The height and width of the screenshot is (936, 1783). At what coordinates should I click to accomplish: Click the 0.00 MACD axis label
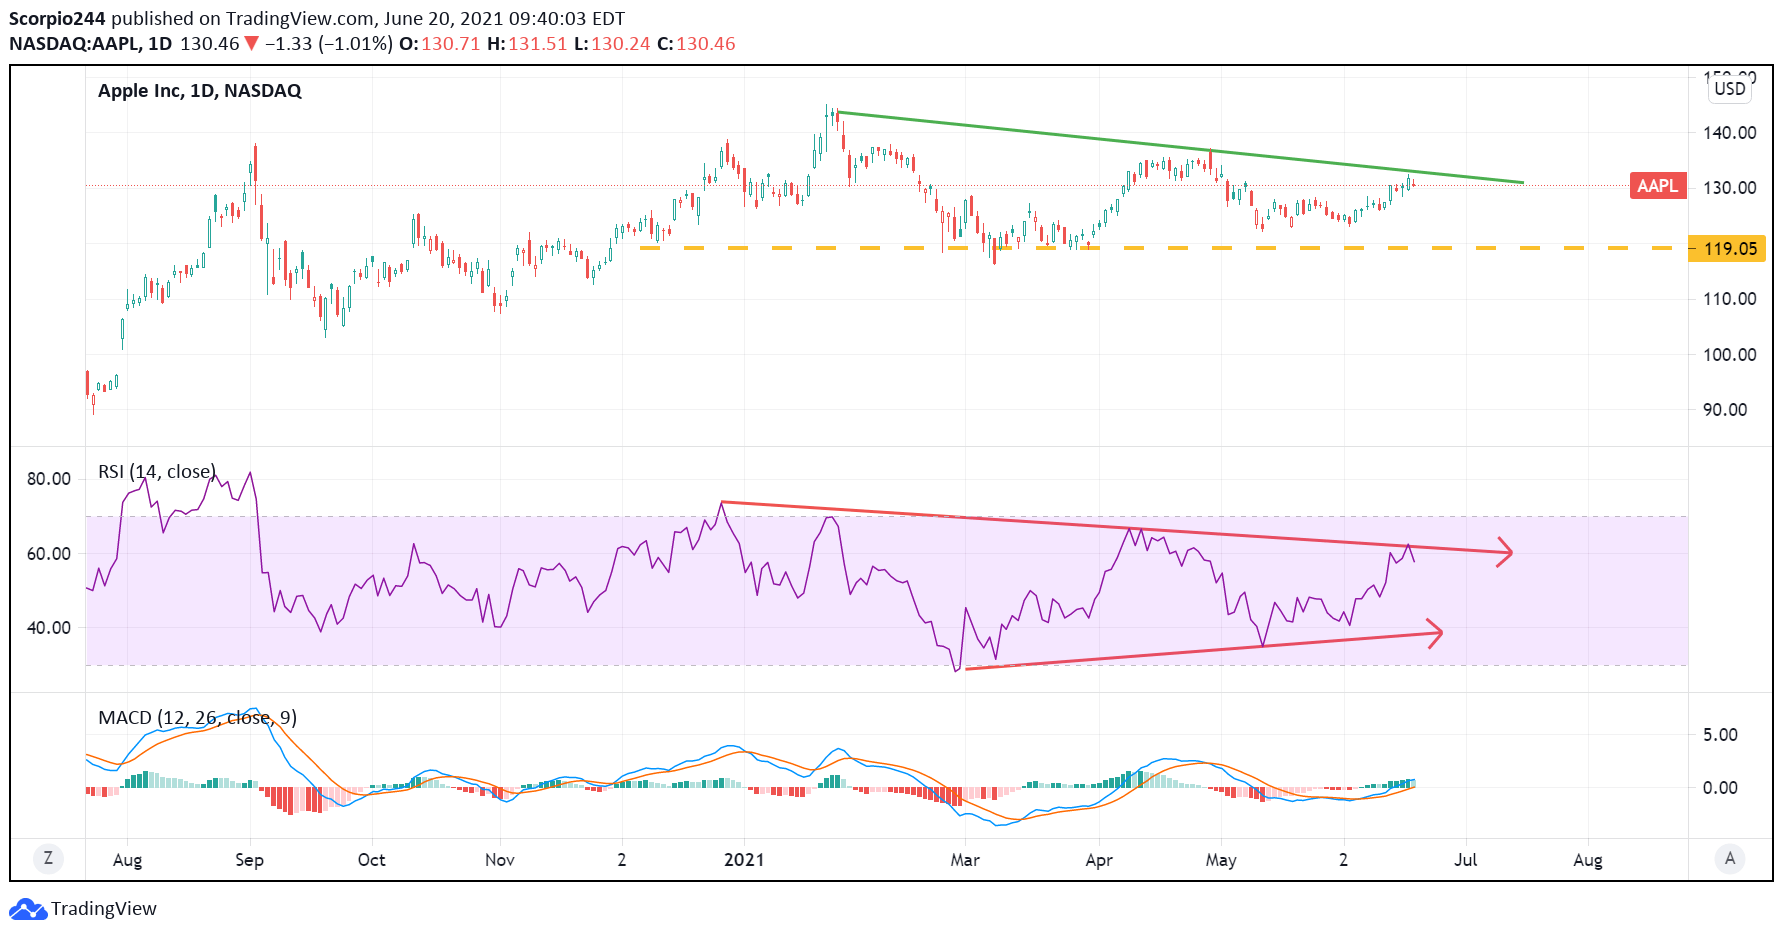1720,788
